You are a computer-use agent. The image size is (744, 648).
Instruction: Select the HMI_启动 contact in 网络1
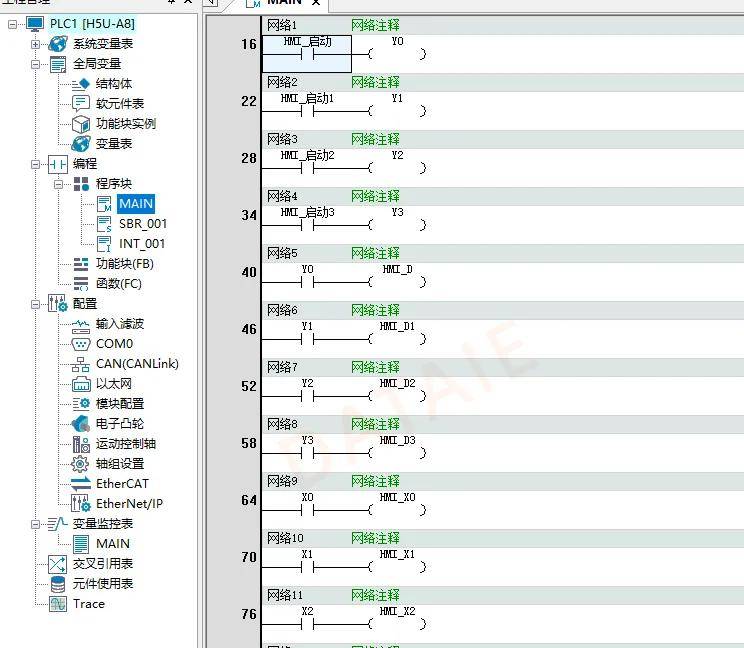(307, 54)
